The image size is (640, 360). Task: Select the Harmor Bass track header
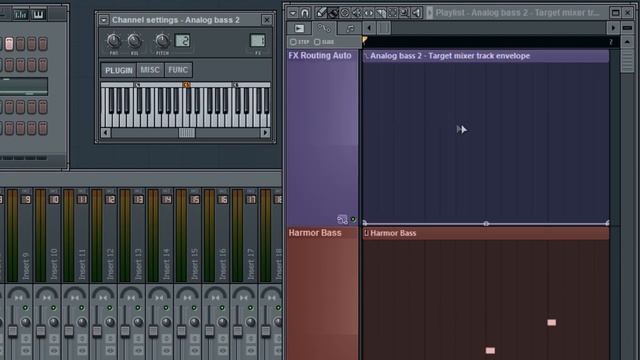click(x=322, y=294)
